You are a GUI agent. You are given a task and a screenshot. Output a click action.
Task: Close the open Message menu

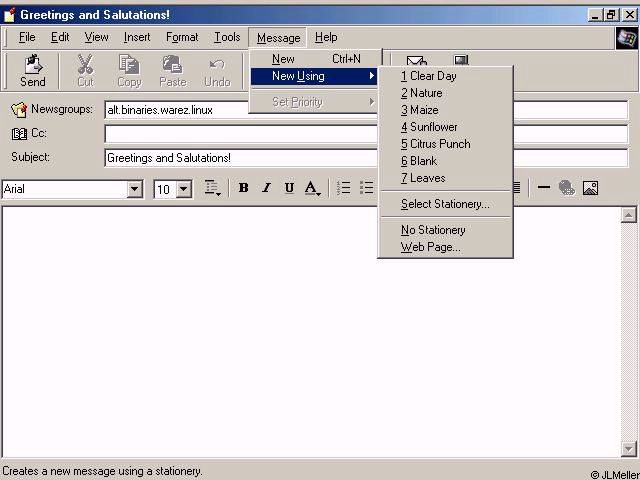click(278, 38)
